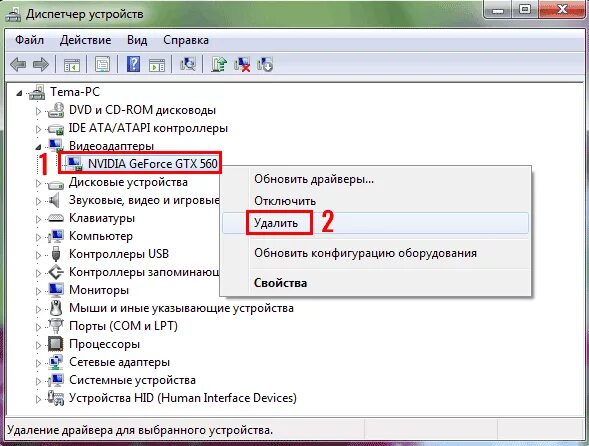The image size is (589, 446).
Task: Expand the Мониторы node arrow
Action: click(38, 291)
